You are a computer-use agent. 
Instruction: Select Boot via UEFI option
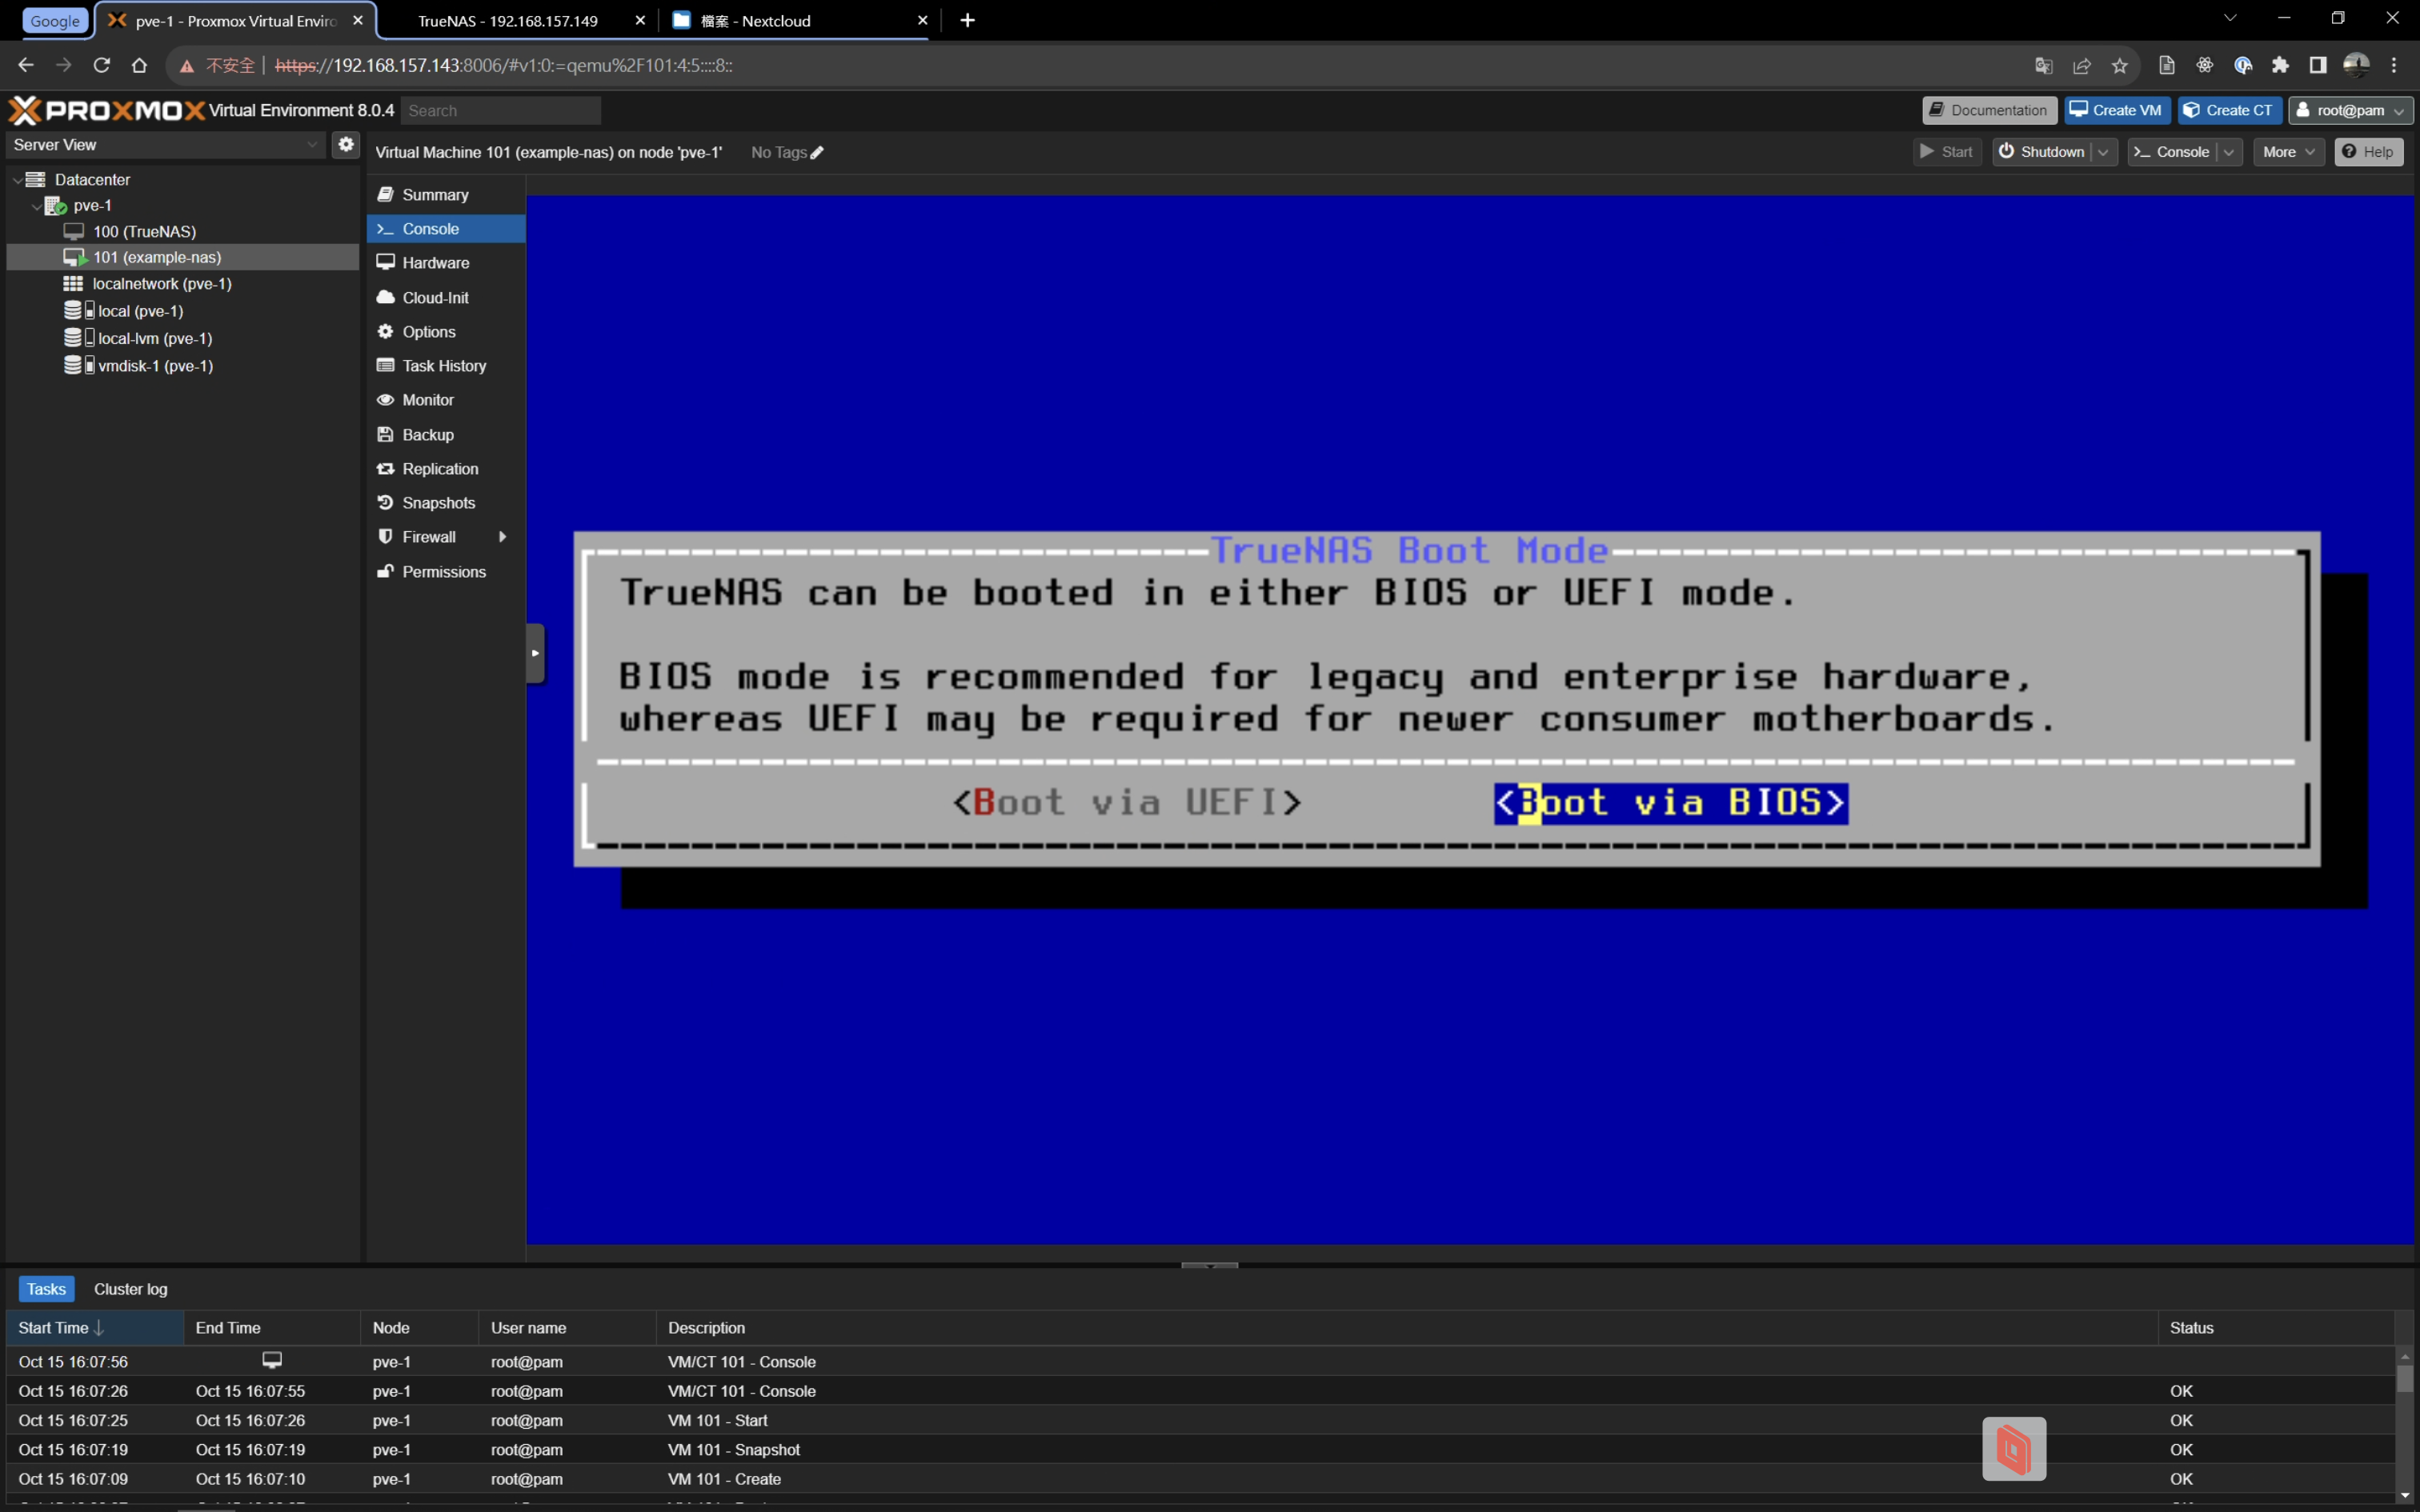click(x=1126, y=802)
